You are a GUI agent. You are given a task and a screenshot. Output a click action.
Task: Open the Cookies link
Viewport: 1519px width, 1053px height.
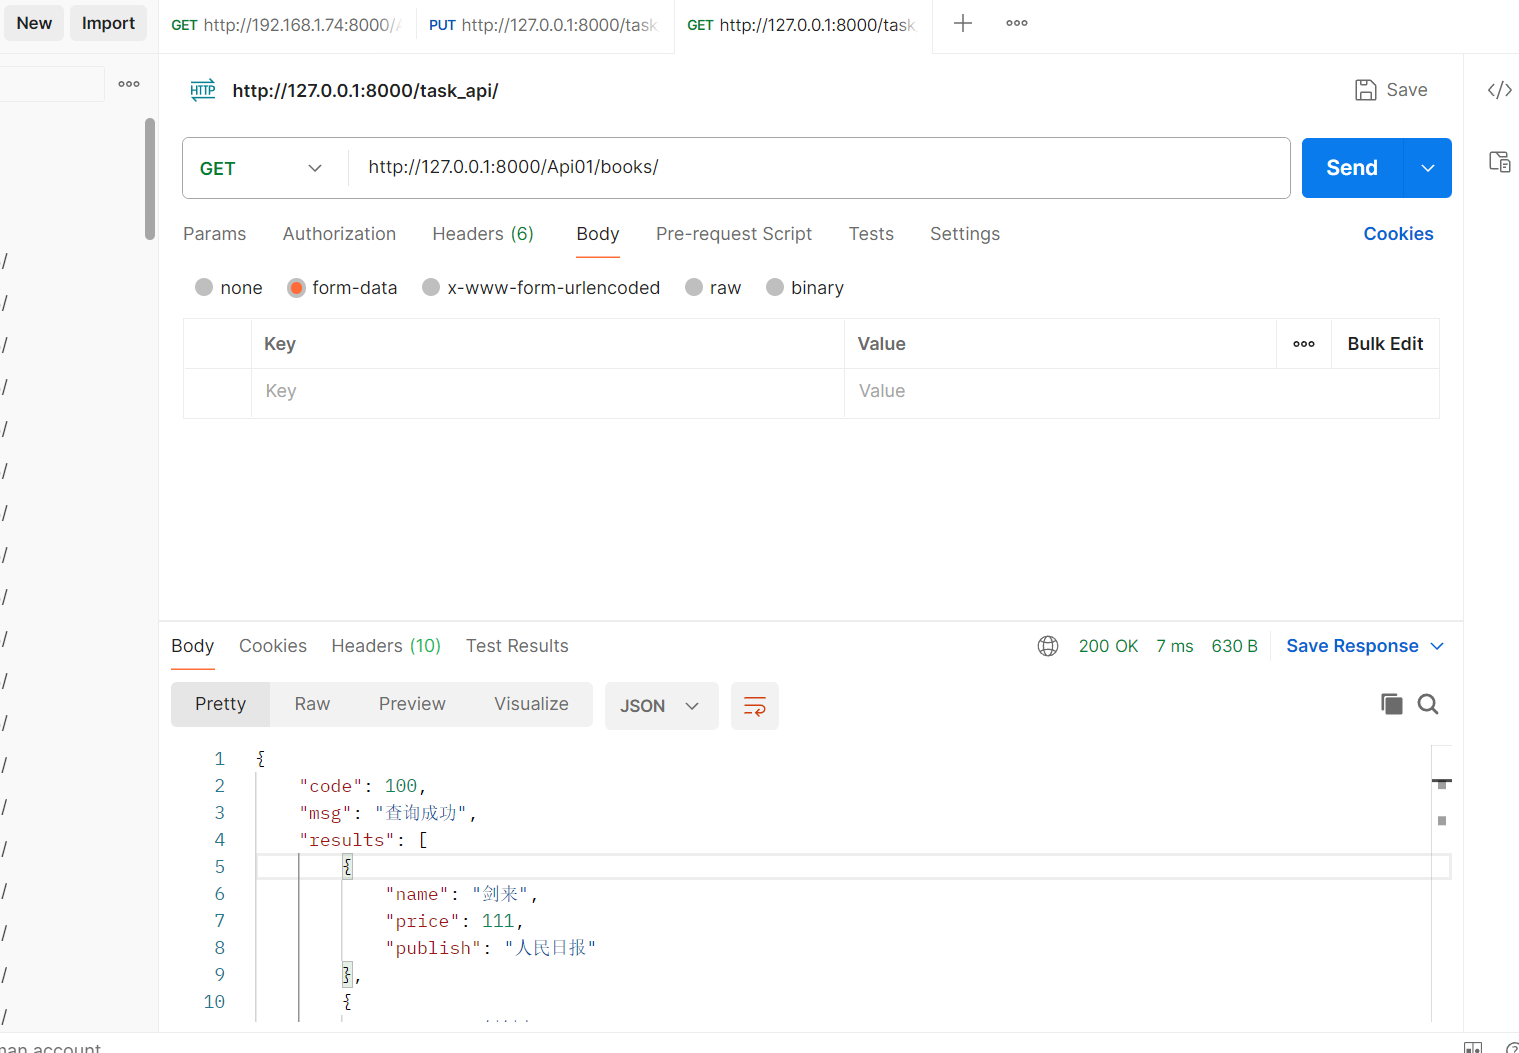click(1398, 234)
